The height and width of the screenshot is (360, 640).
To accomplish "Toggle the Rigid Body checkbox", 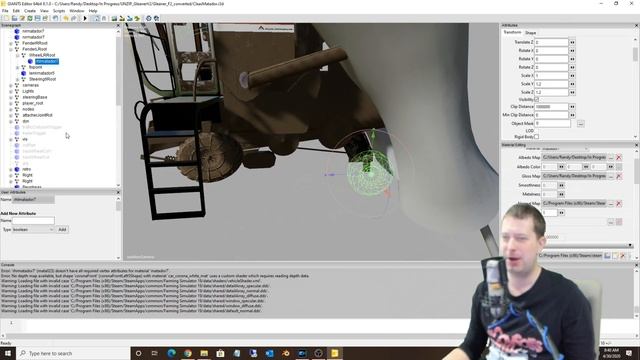I will point(537,137).
